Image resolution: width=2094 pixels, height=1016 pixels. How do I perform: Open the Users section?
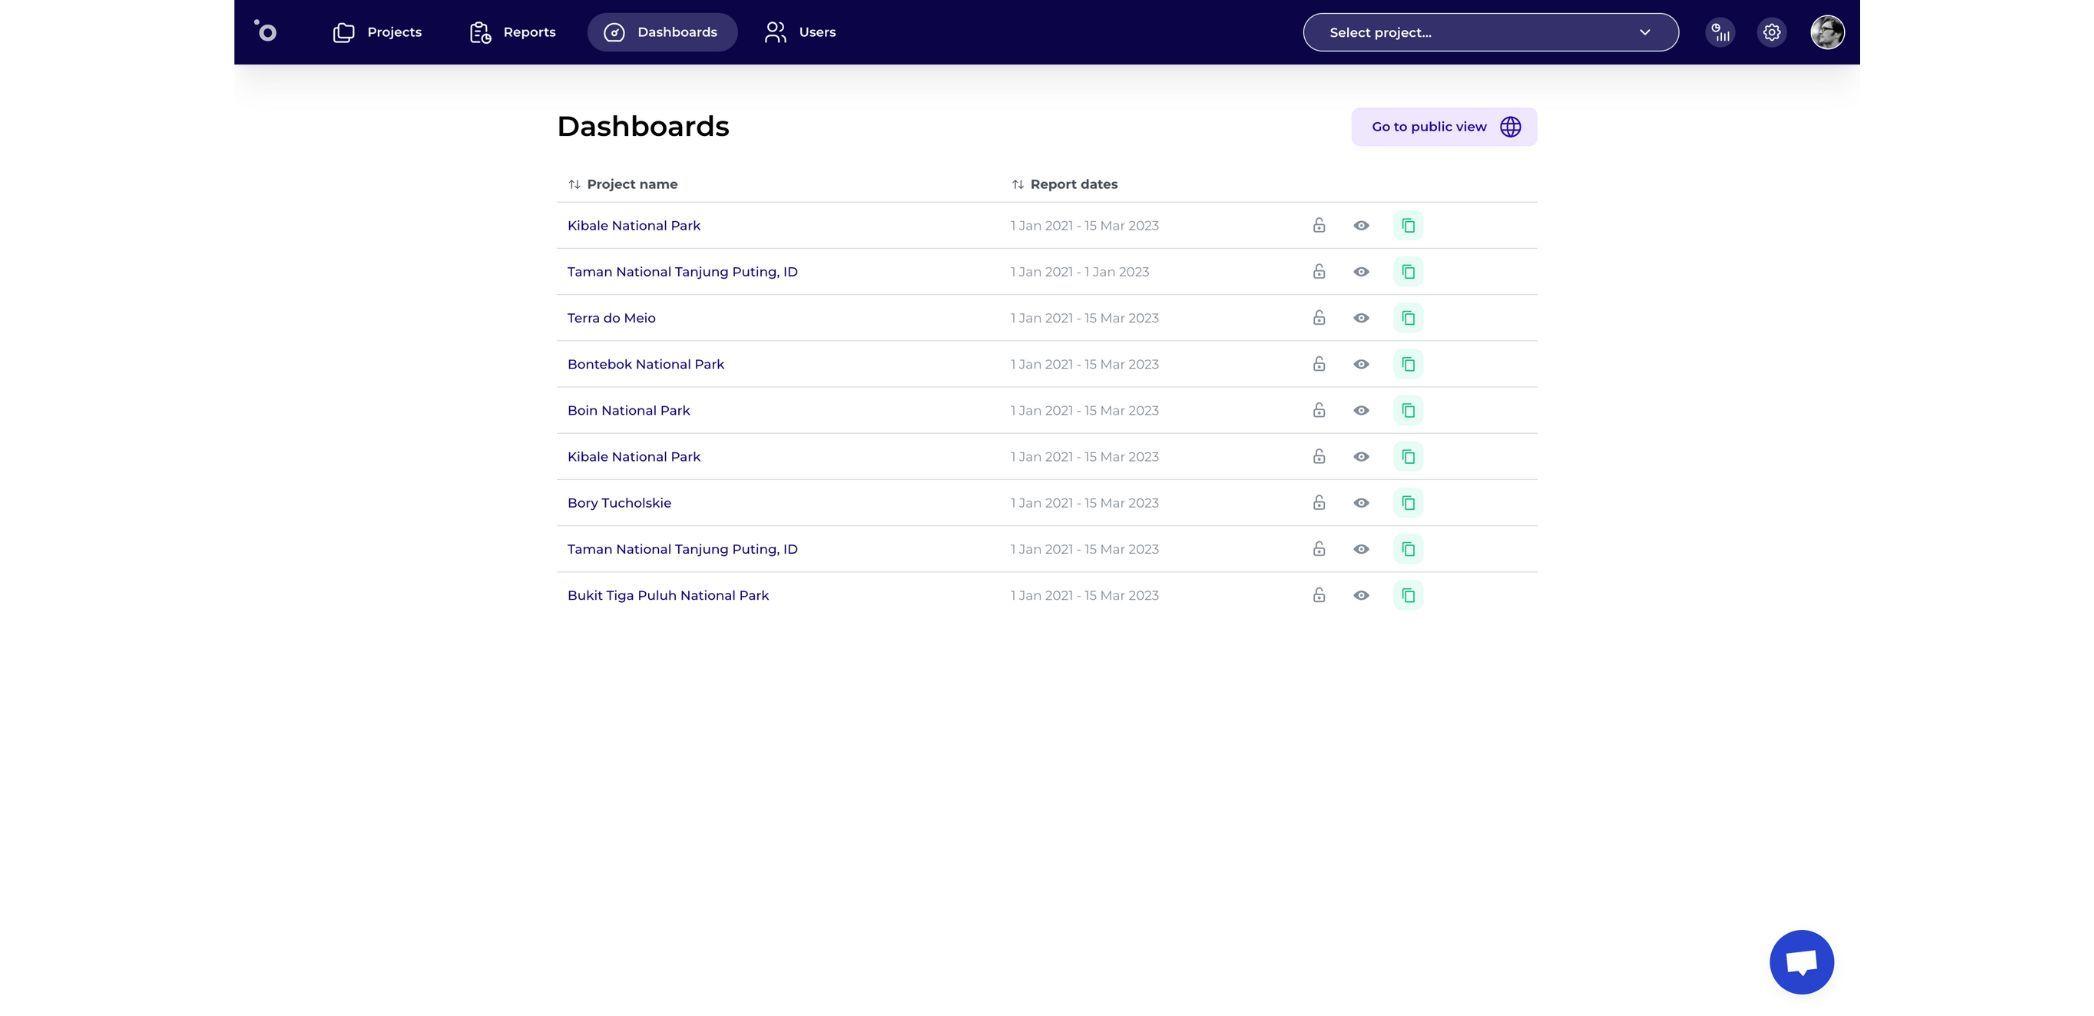click(x=800, y=32)
